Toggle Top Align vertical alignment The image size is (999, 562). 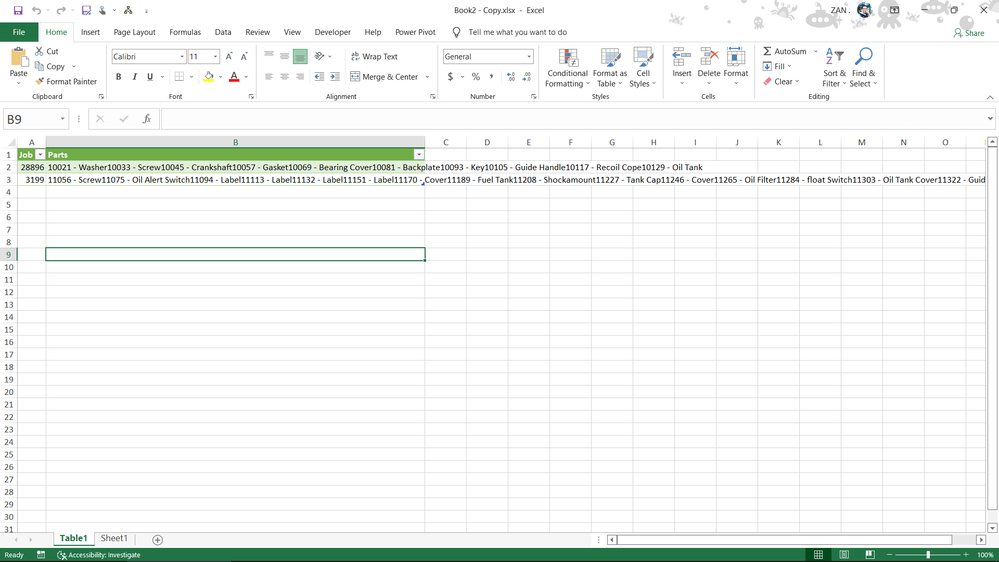click(269, 56)
